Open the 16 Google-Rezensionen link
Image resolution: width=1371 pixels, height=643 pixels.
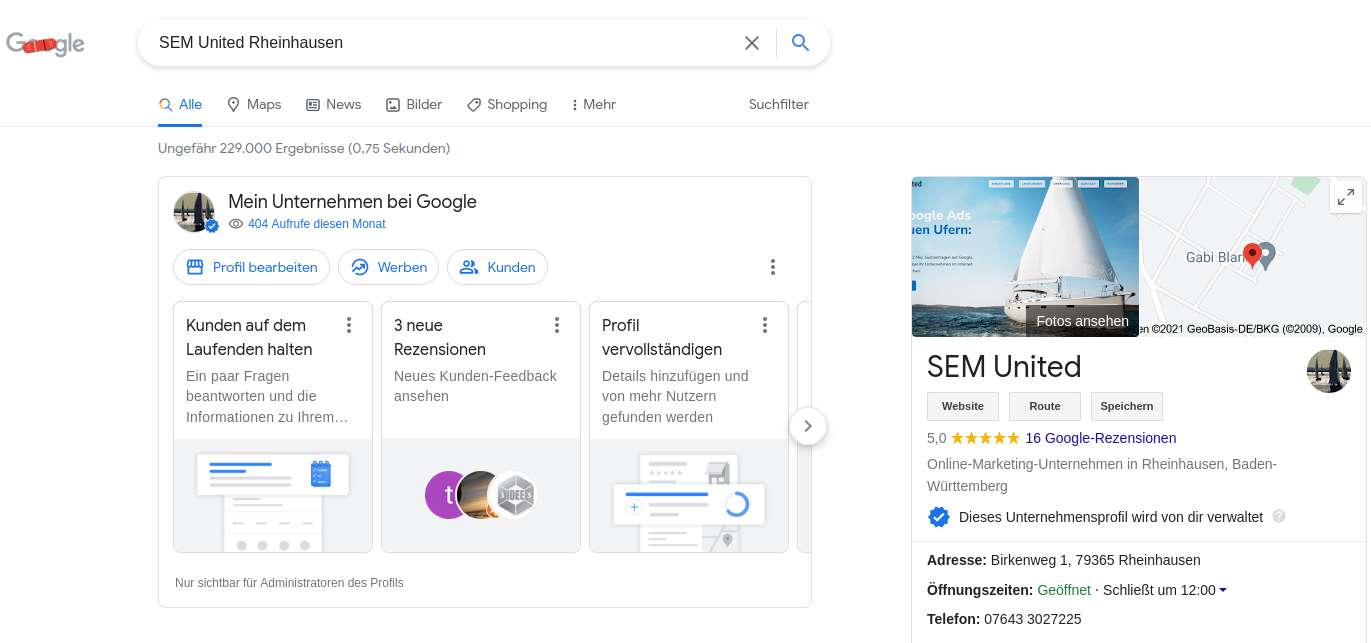pos(1101,438)
